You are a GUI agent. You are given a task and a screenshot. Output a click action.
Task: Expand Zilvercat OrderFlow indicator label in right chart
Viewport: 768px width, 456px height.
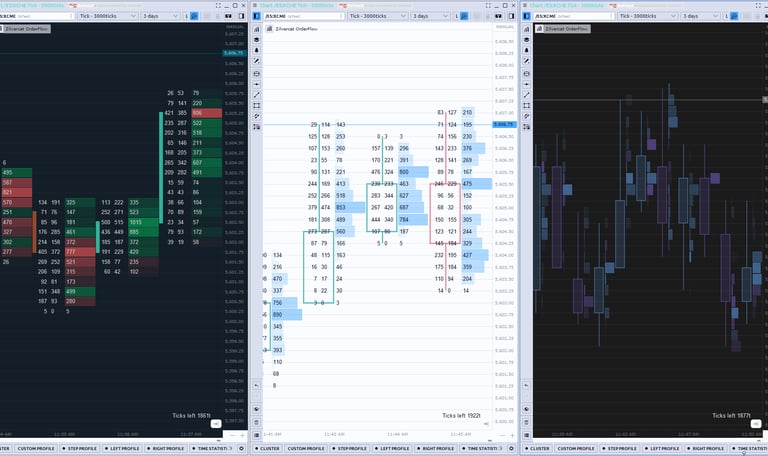(562, 29)
